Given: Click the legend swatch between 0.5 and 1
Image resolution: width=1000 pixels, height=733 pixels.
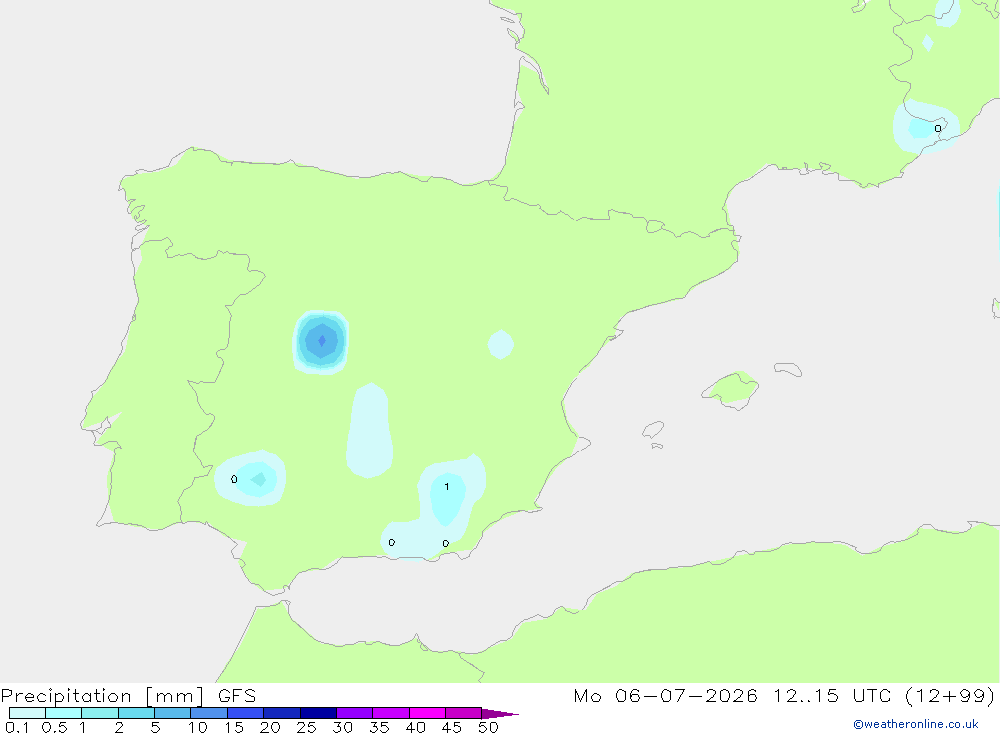Looking at the screenshot, I should (64, 713).
